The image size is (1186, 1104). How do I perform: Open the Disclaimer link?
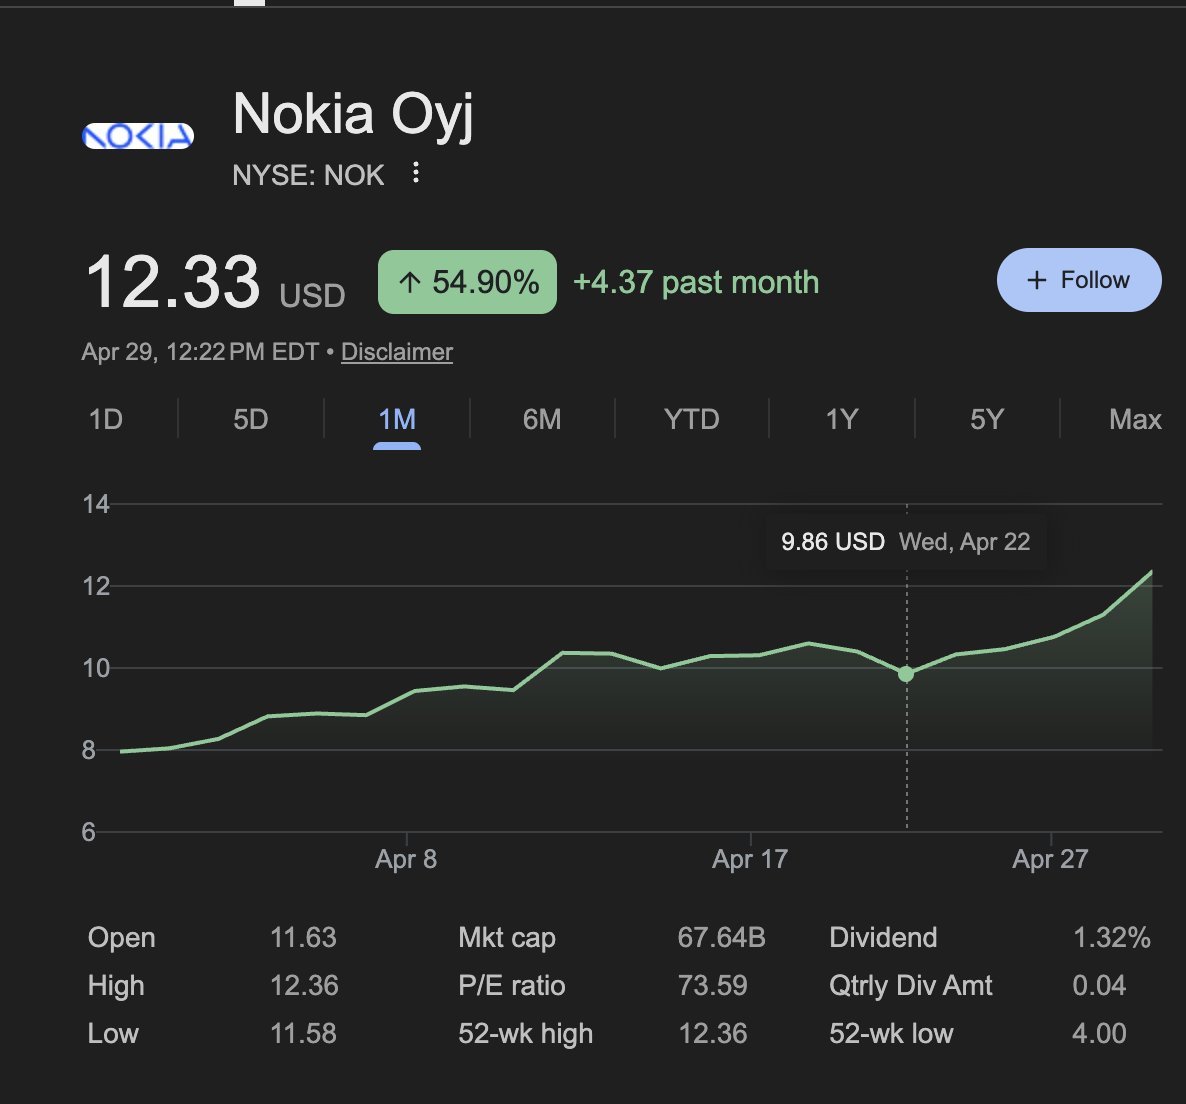(x=396, y=352)
